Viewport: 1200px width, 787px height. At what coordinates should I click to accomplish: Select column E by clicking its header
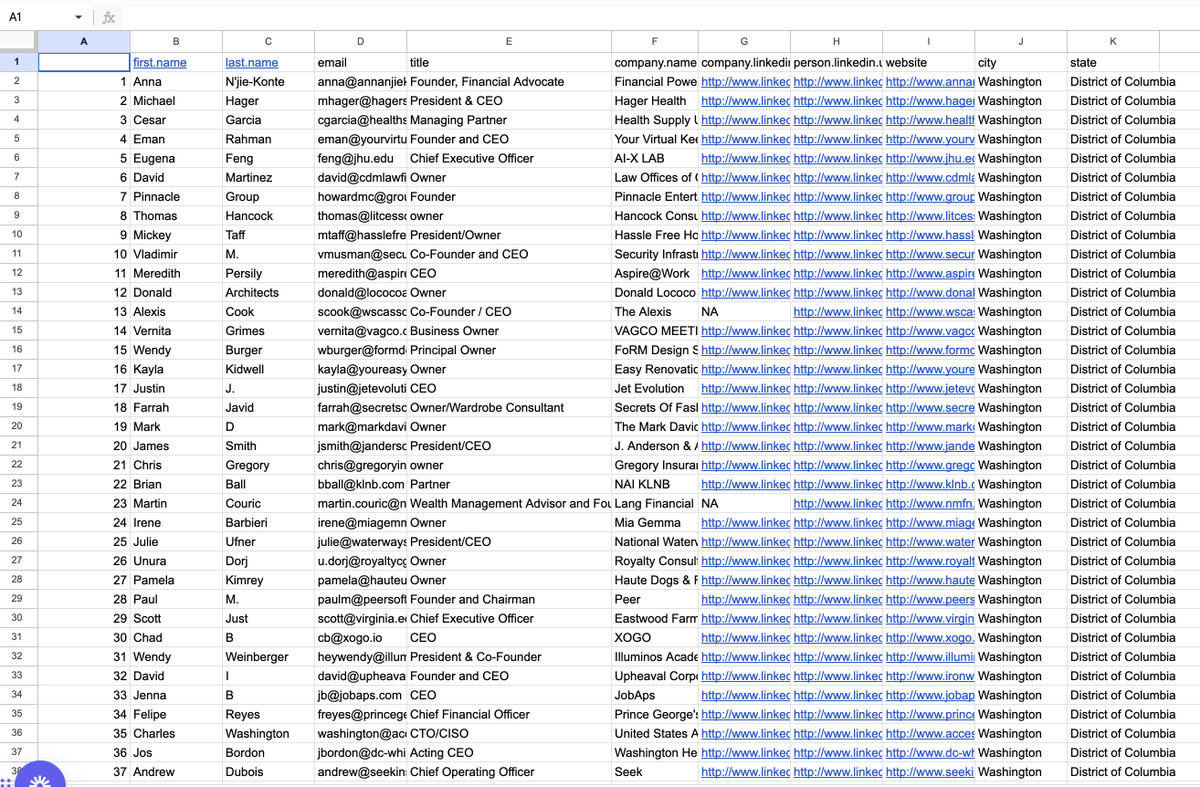coord(508,41)
